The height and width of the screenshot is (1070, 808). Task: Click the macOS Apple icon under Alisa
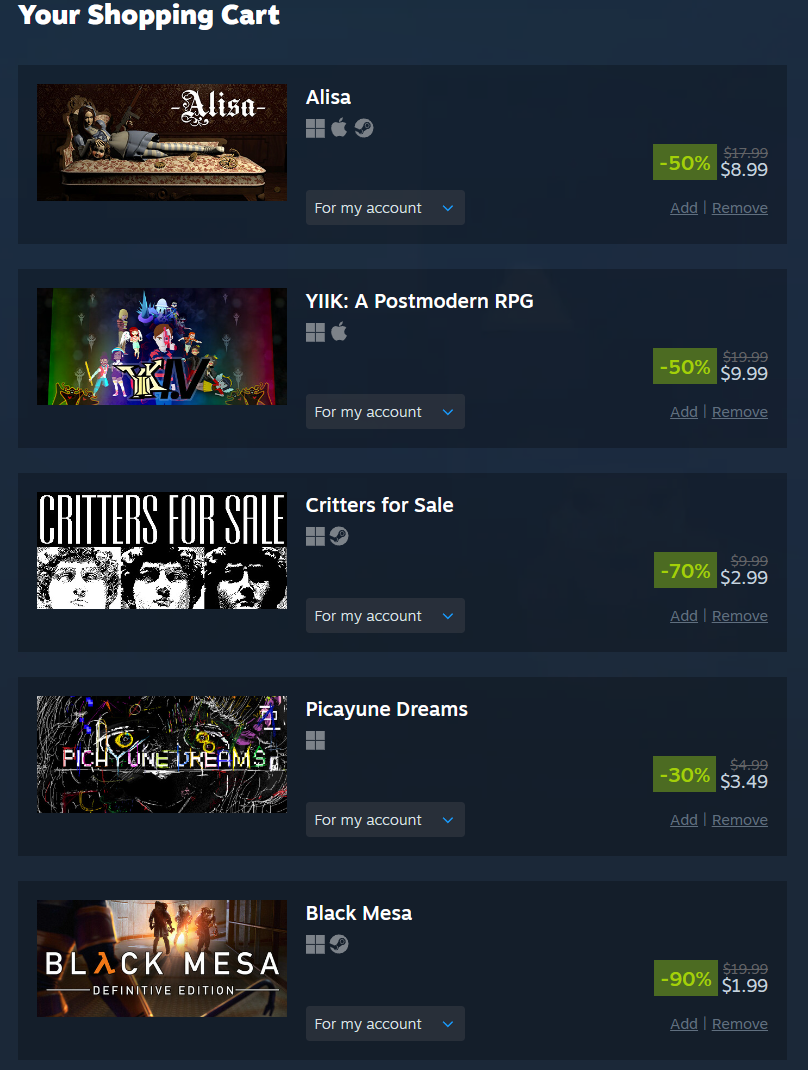(x=339, y=128)
